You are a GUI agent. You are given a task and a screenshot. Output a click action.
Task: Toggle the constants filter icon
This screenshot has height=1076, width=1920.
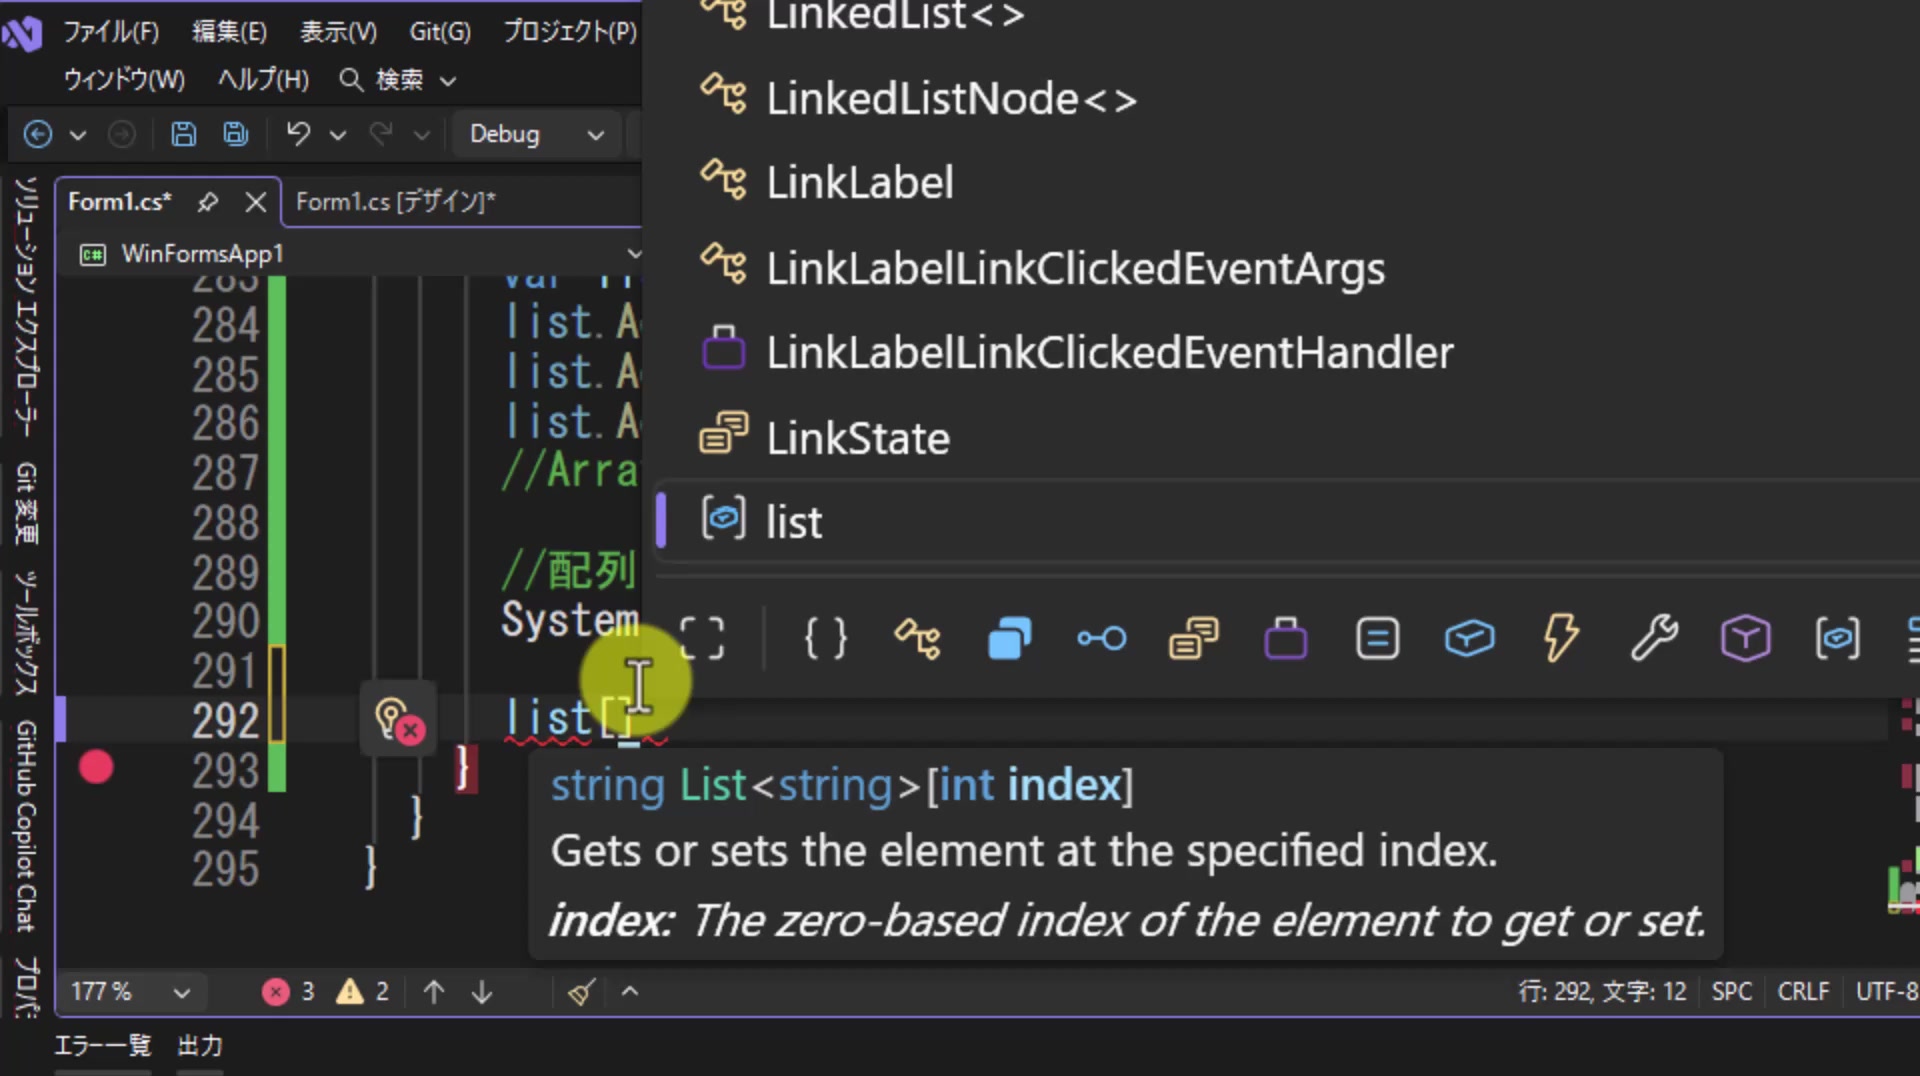click(1378, 638)
